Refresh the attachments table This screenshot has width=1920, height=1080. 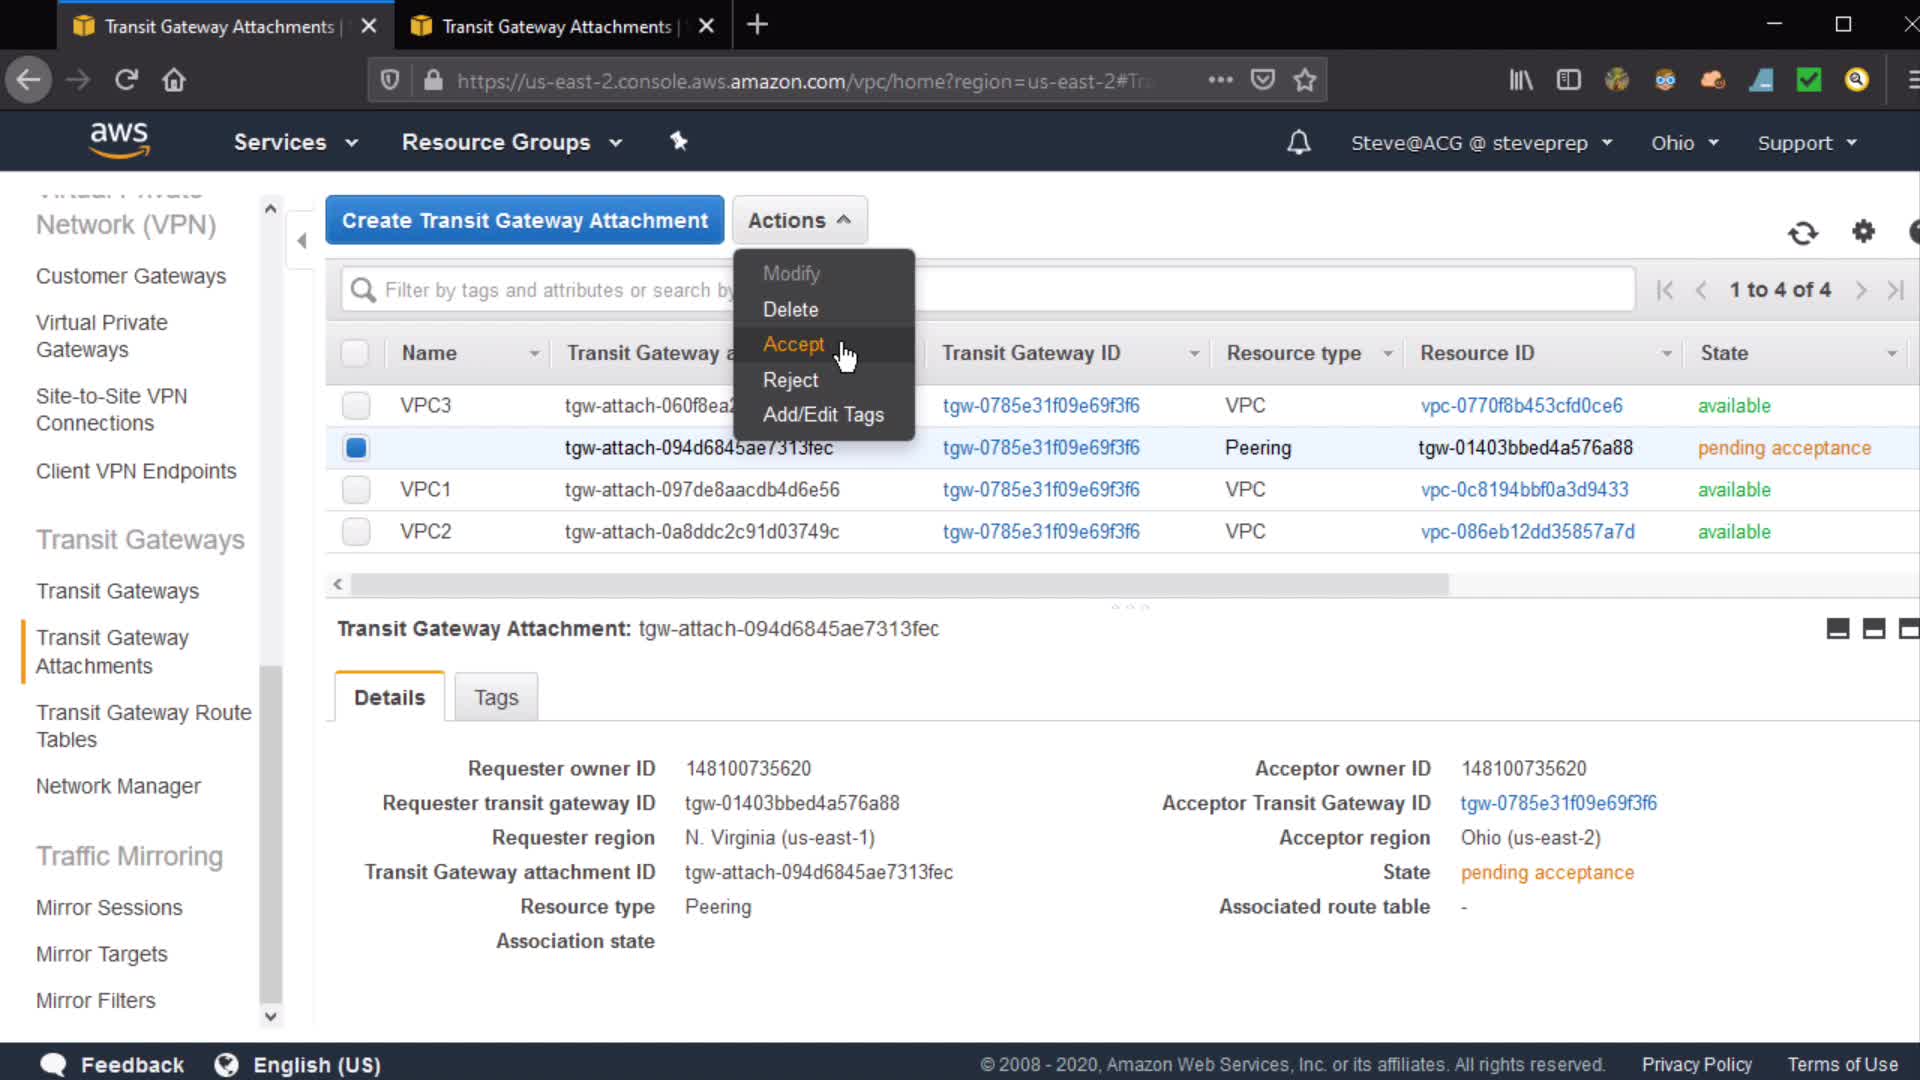(1802, 233)
